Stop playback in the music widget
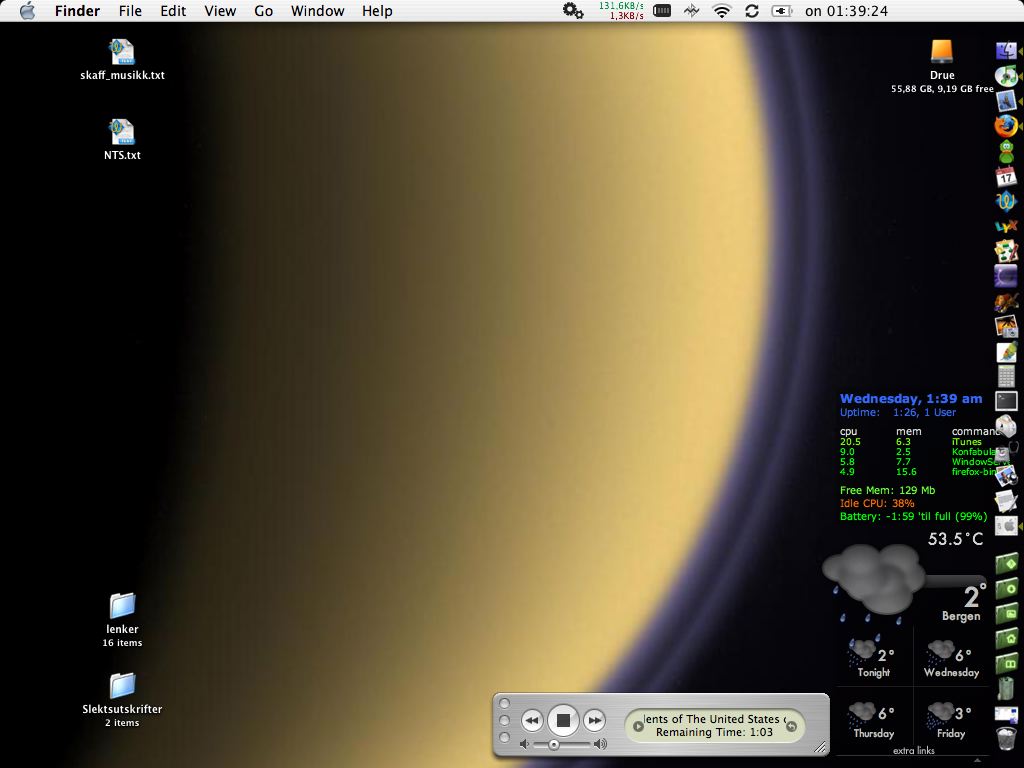This screenshot has width=1024, height=768. [x=563, y=720]
